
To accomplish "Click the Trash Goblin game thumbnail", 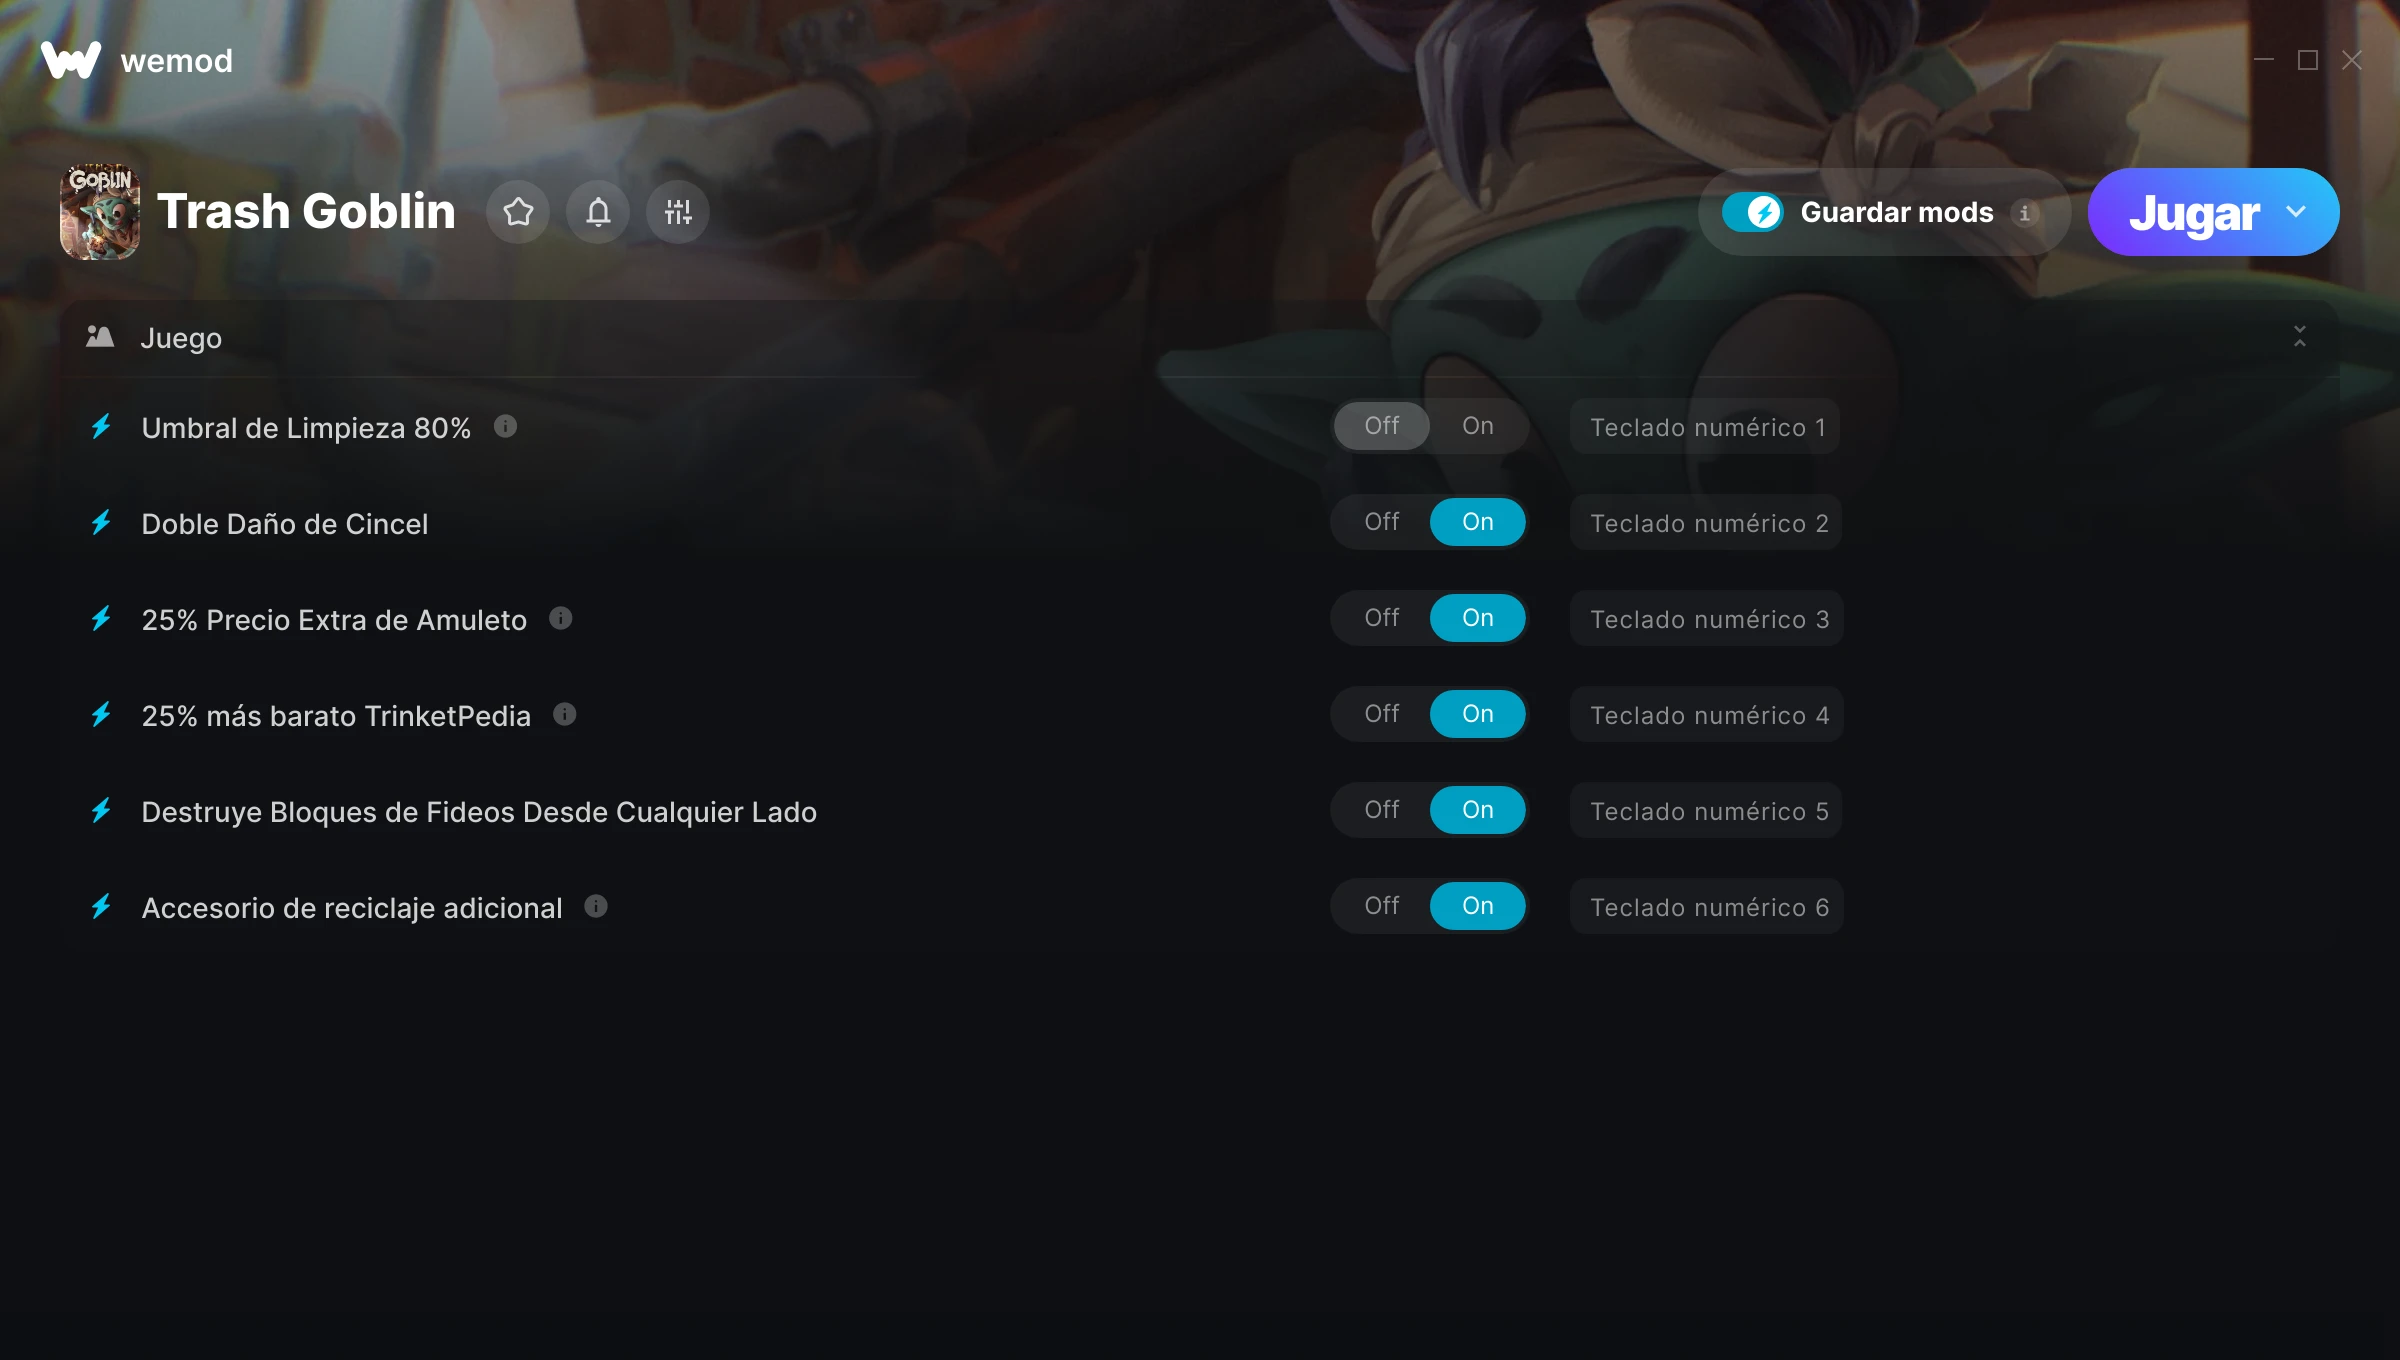I will 100,212.
